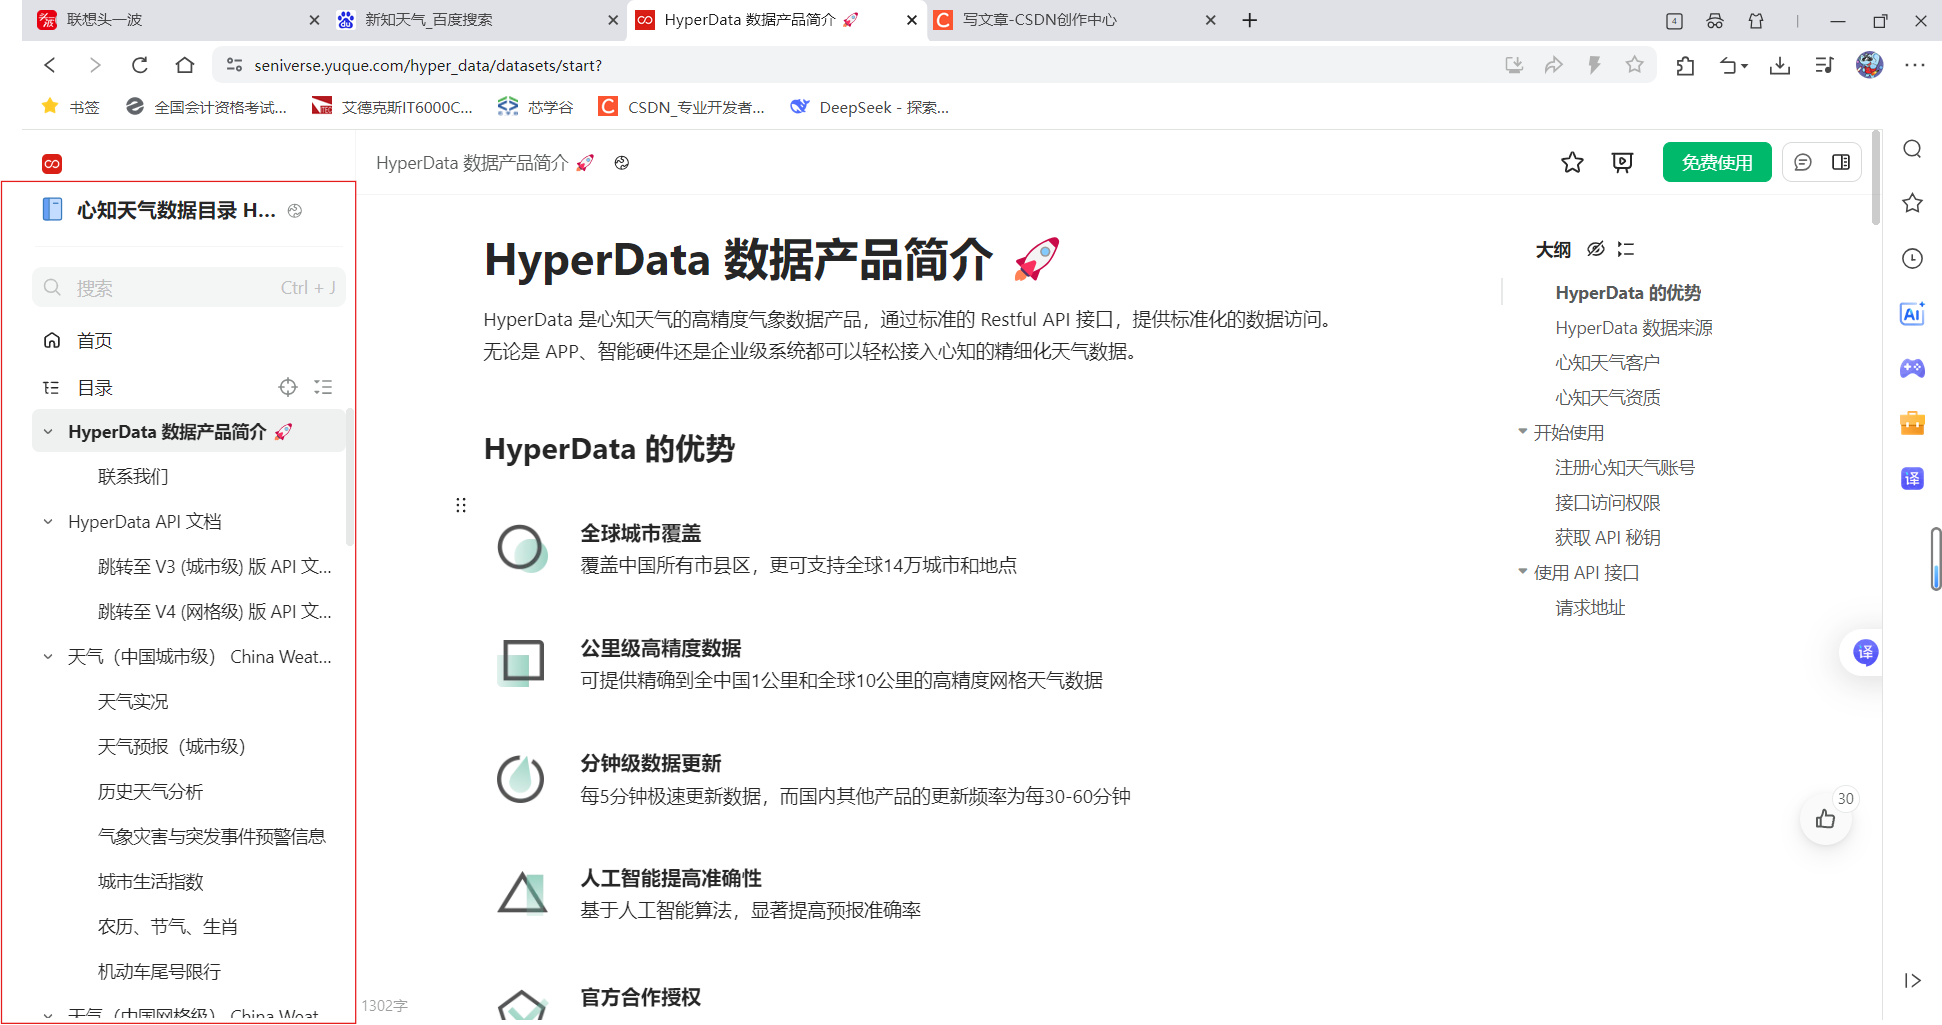Click the page vertical scrollbar thumb
The height and width of the screenshot is (1025, 1942).
coord(1876,178)
